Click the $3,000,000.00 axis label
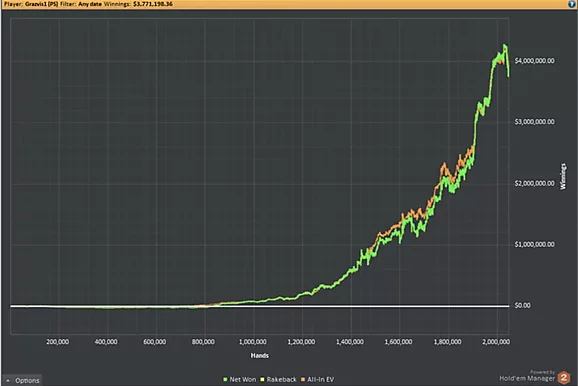The image size is (578, 386). [x=534, y=122]
